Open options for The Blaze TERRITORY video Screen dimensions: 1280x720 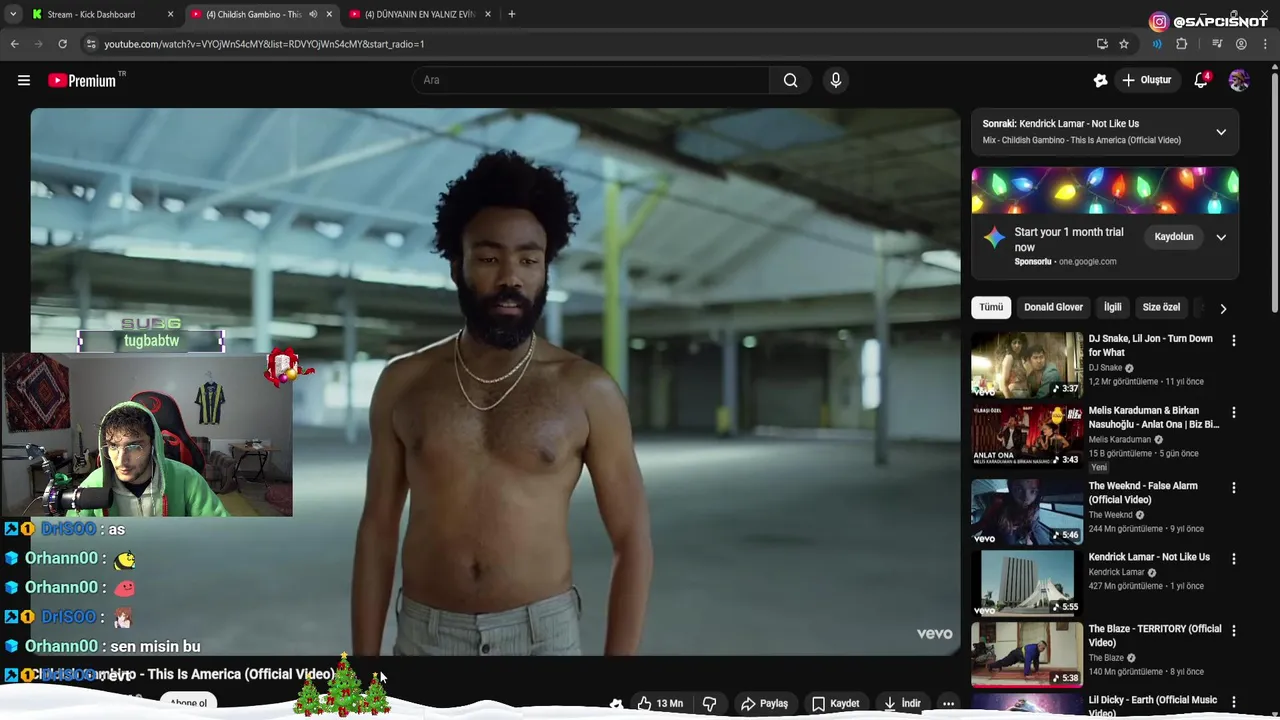click(1233, 631)
